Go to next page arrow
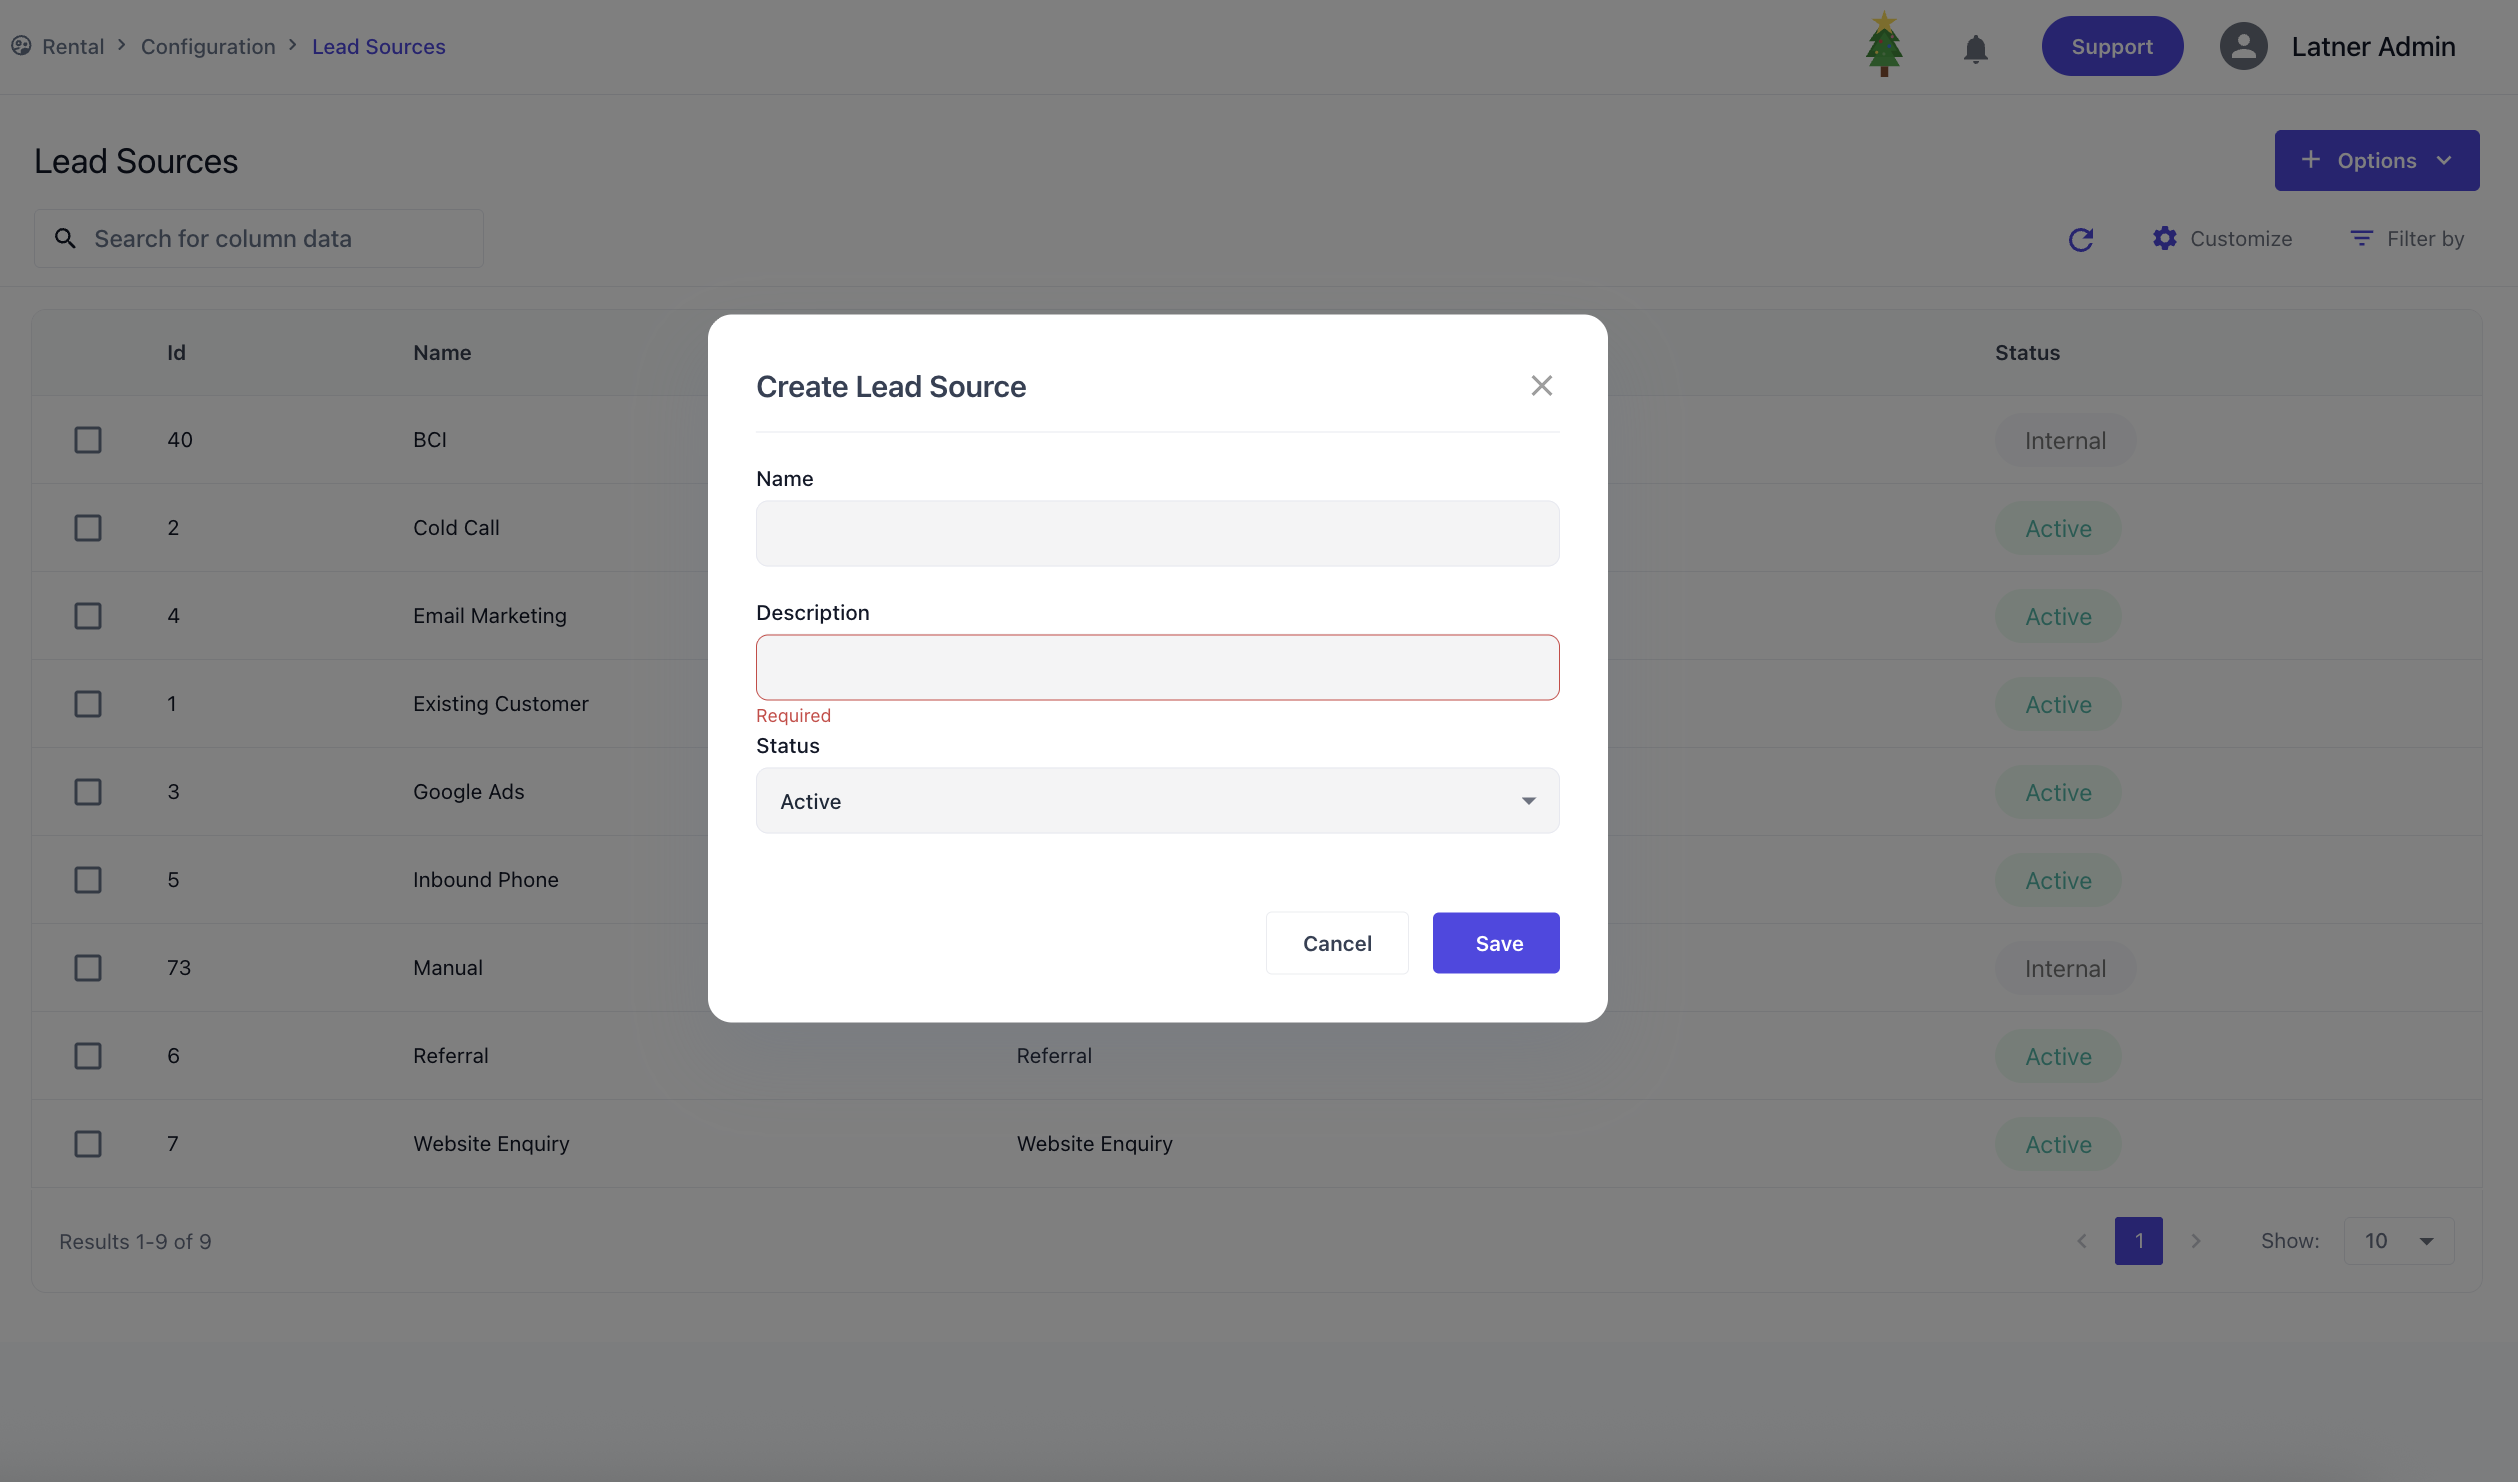The width and height of the screenshot is (2518, 1482). [x=2196, y=1241]
